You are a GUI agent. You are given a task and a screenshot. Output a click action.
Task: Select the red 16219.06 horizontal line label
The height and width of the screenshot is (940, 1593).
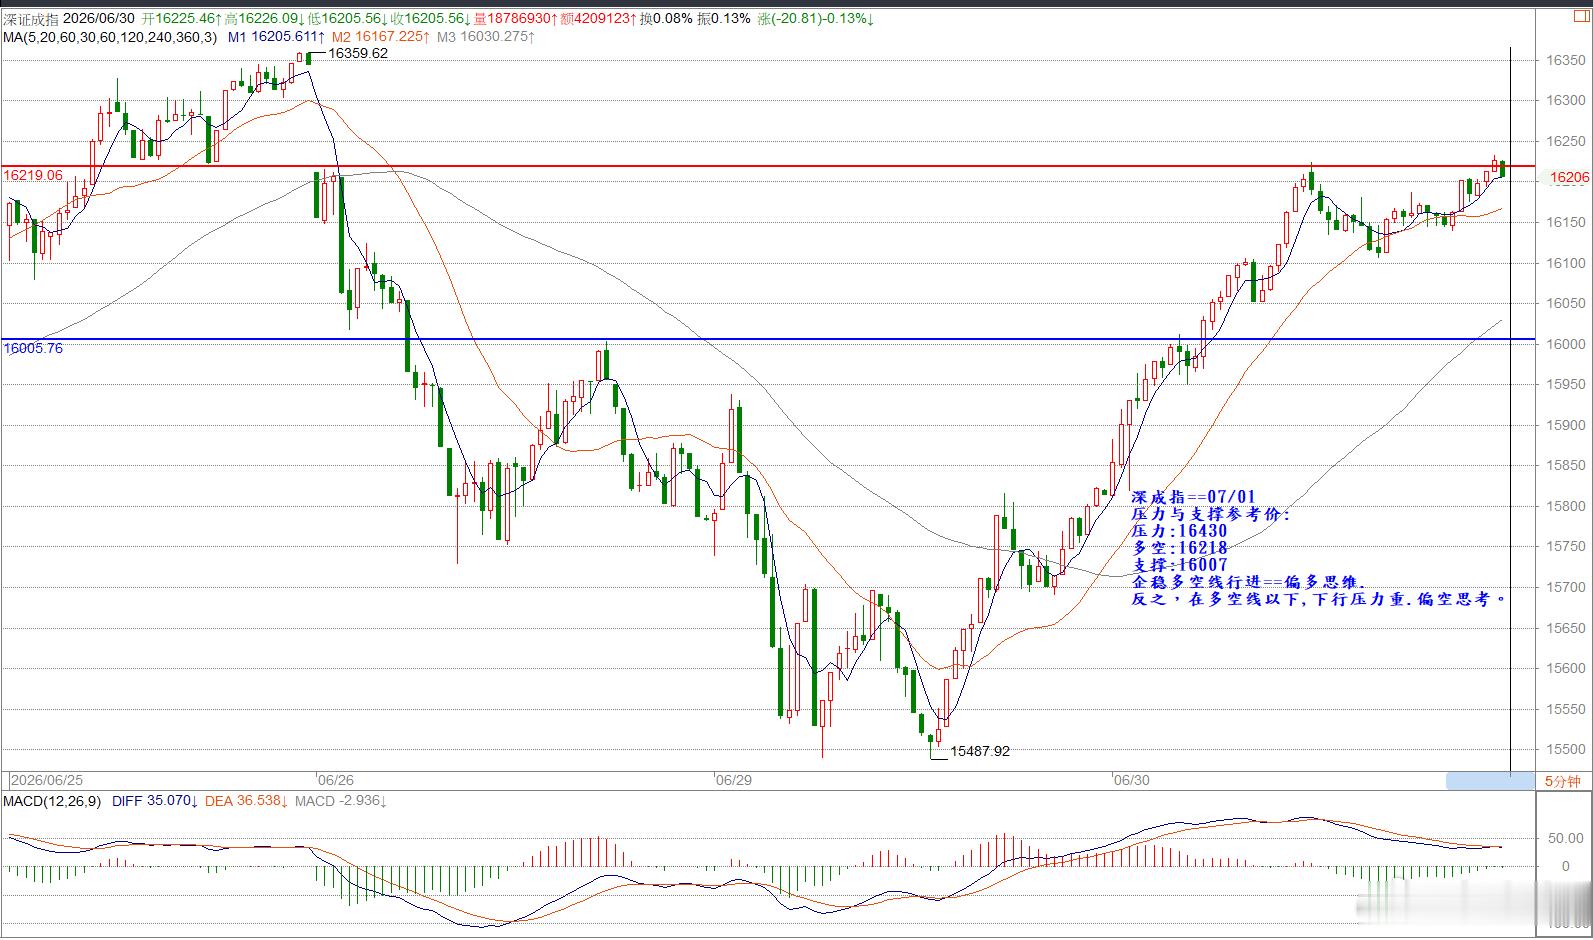click(x=33, y=175)
